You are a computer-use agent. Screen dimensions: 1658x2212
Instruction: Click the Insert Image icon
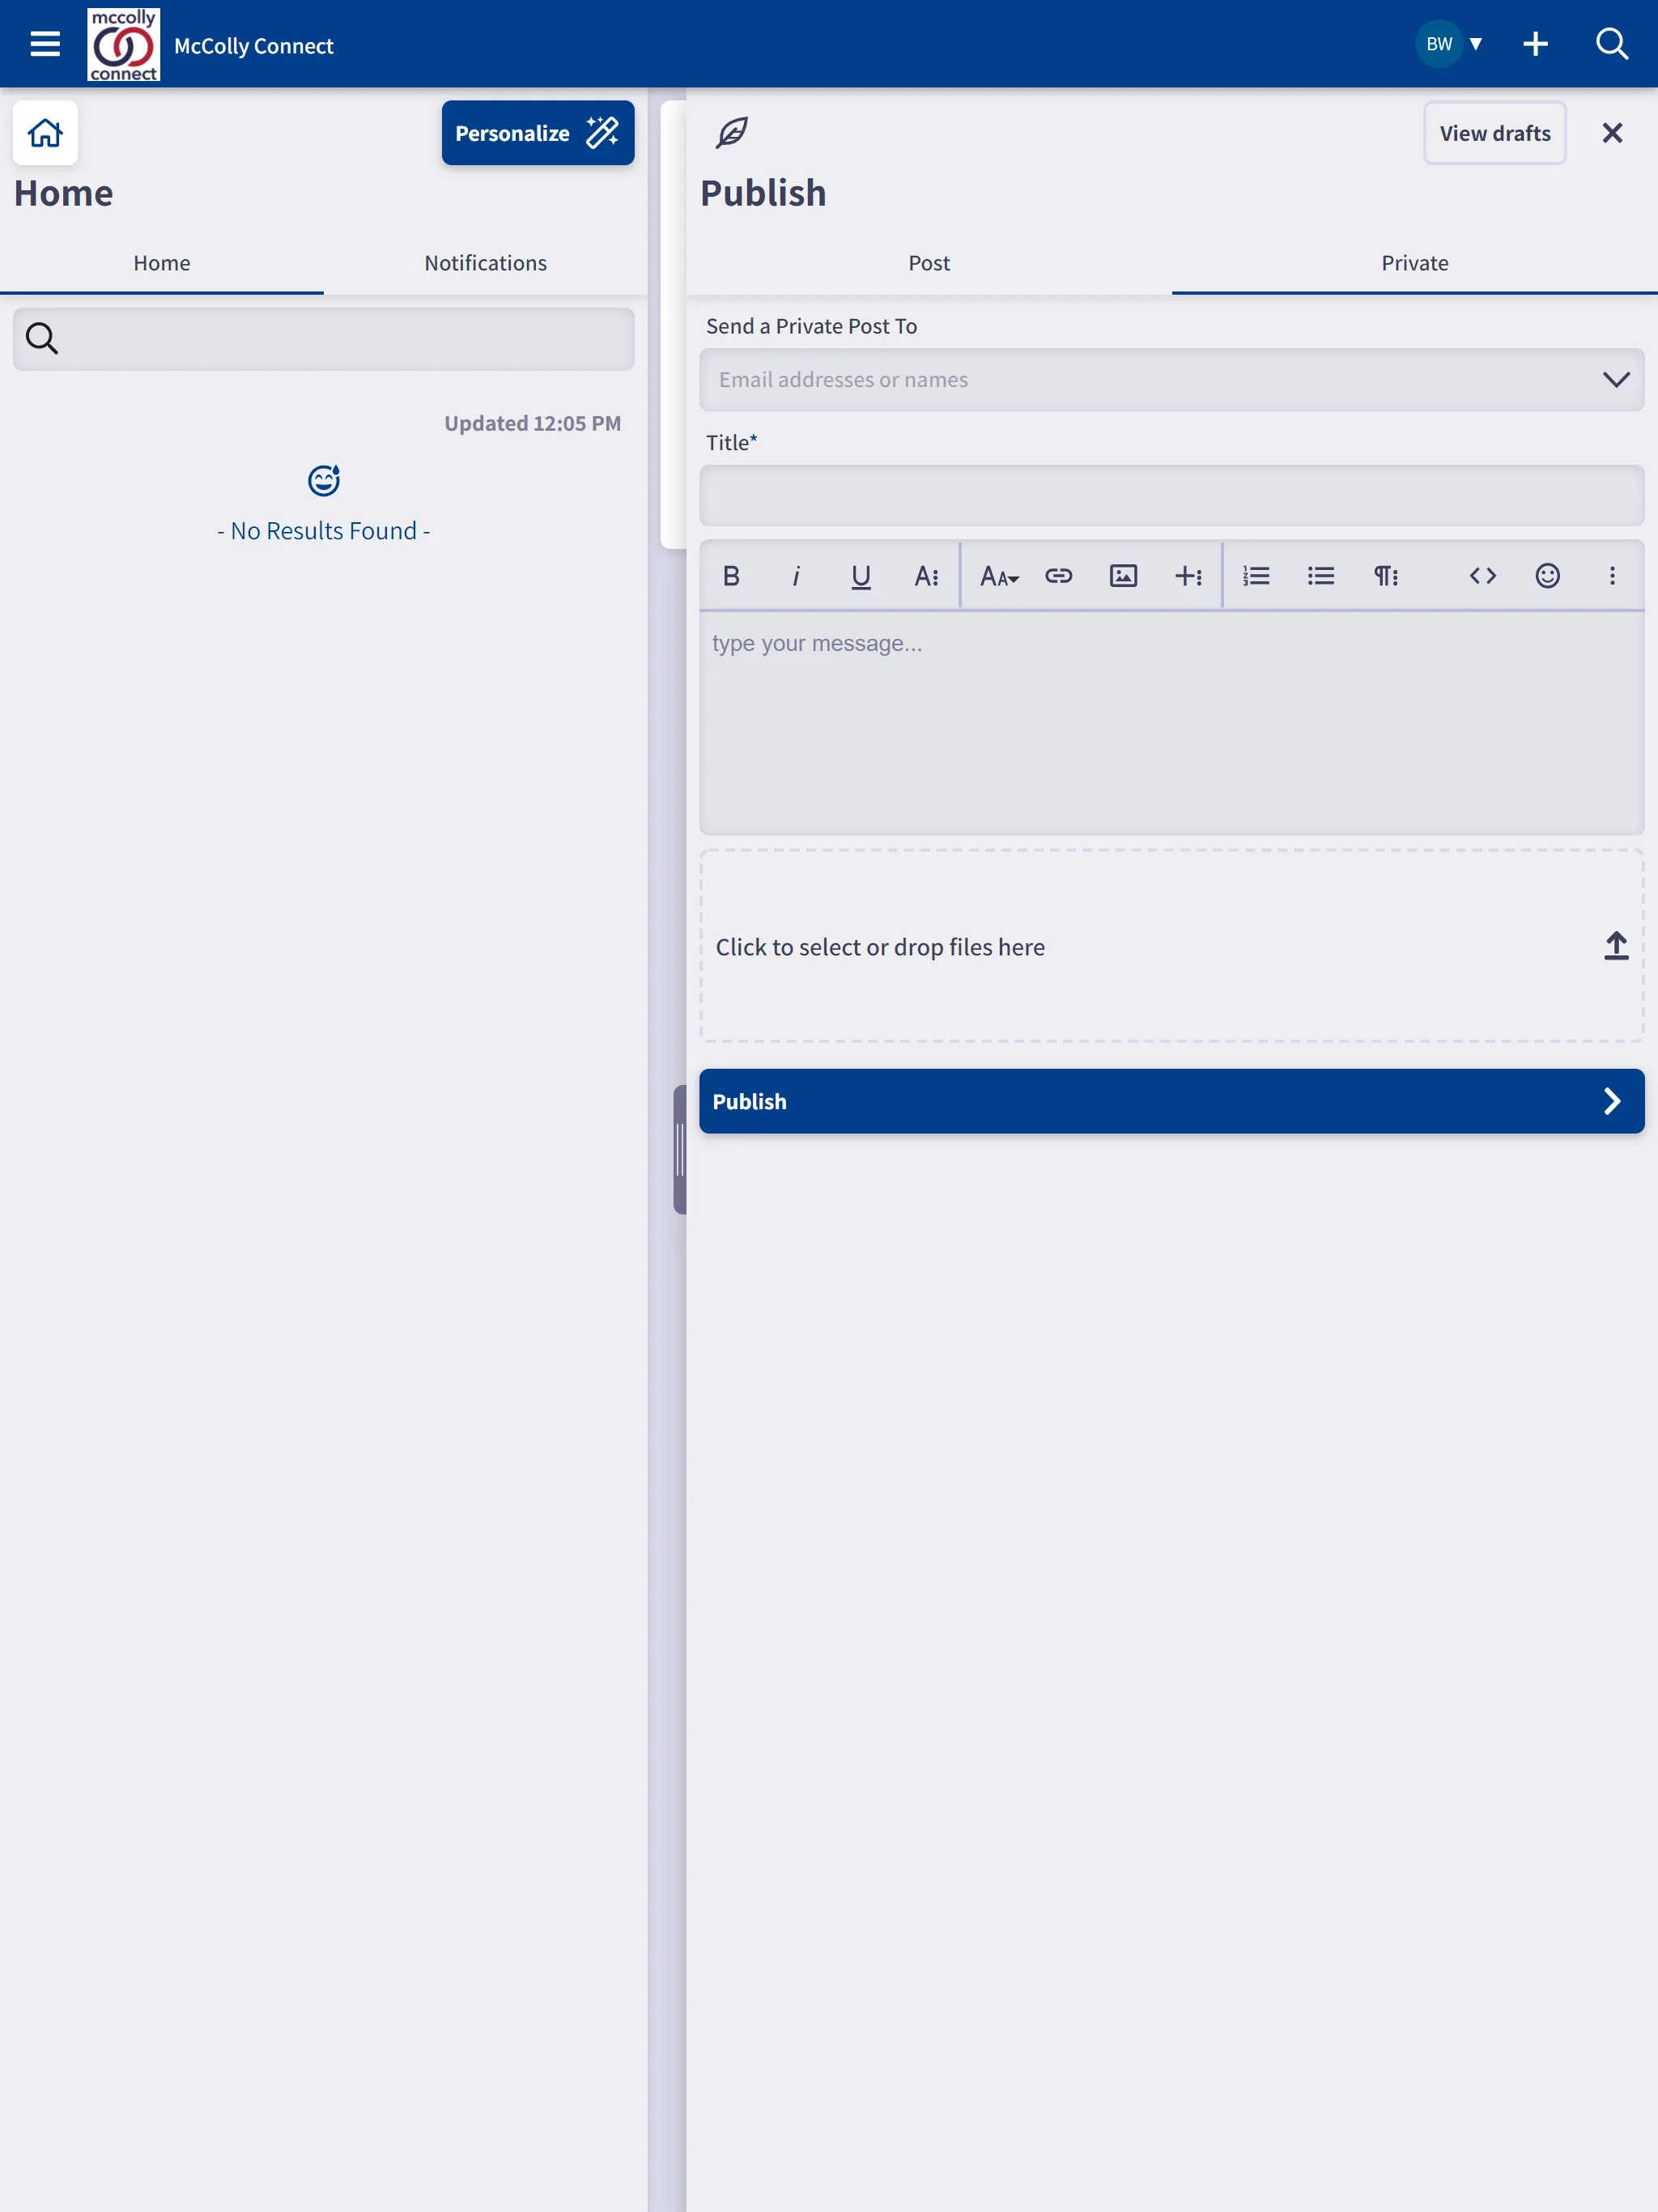1124,575
